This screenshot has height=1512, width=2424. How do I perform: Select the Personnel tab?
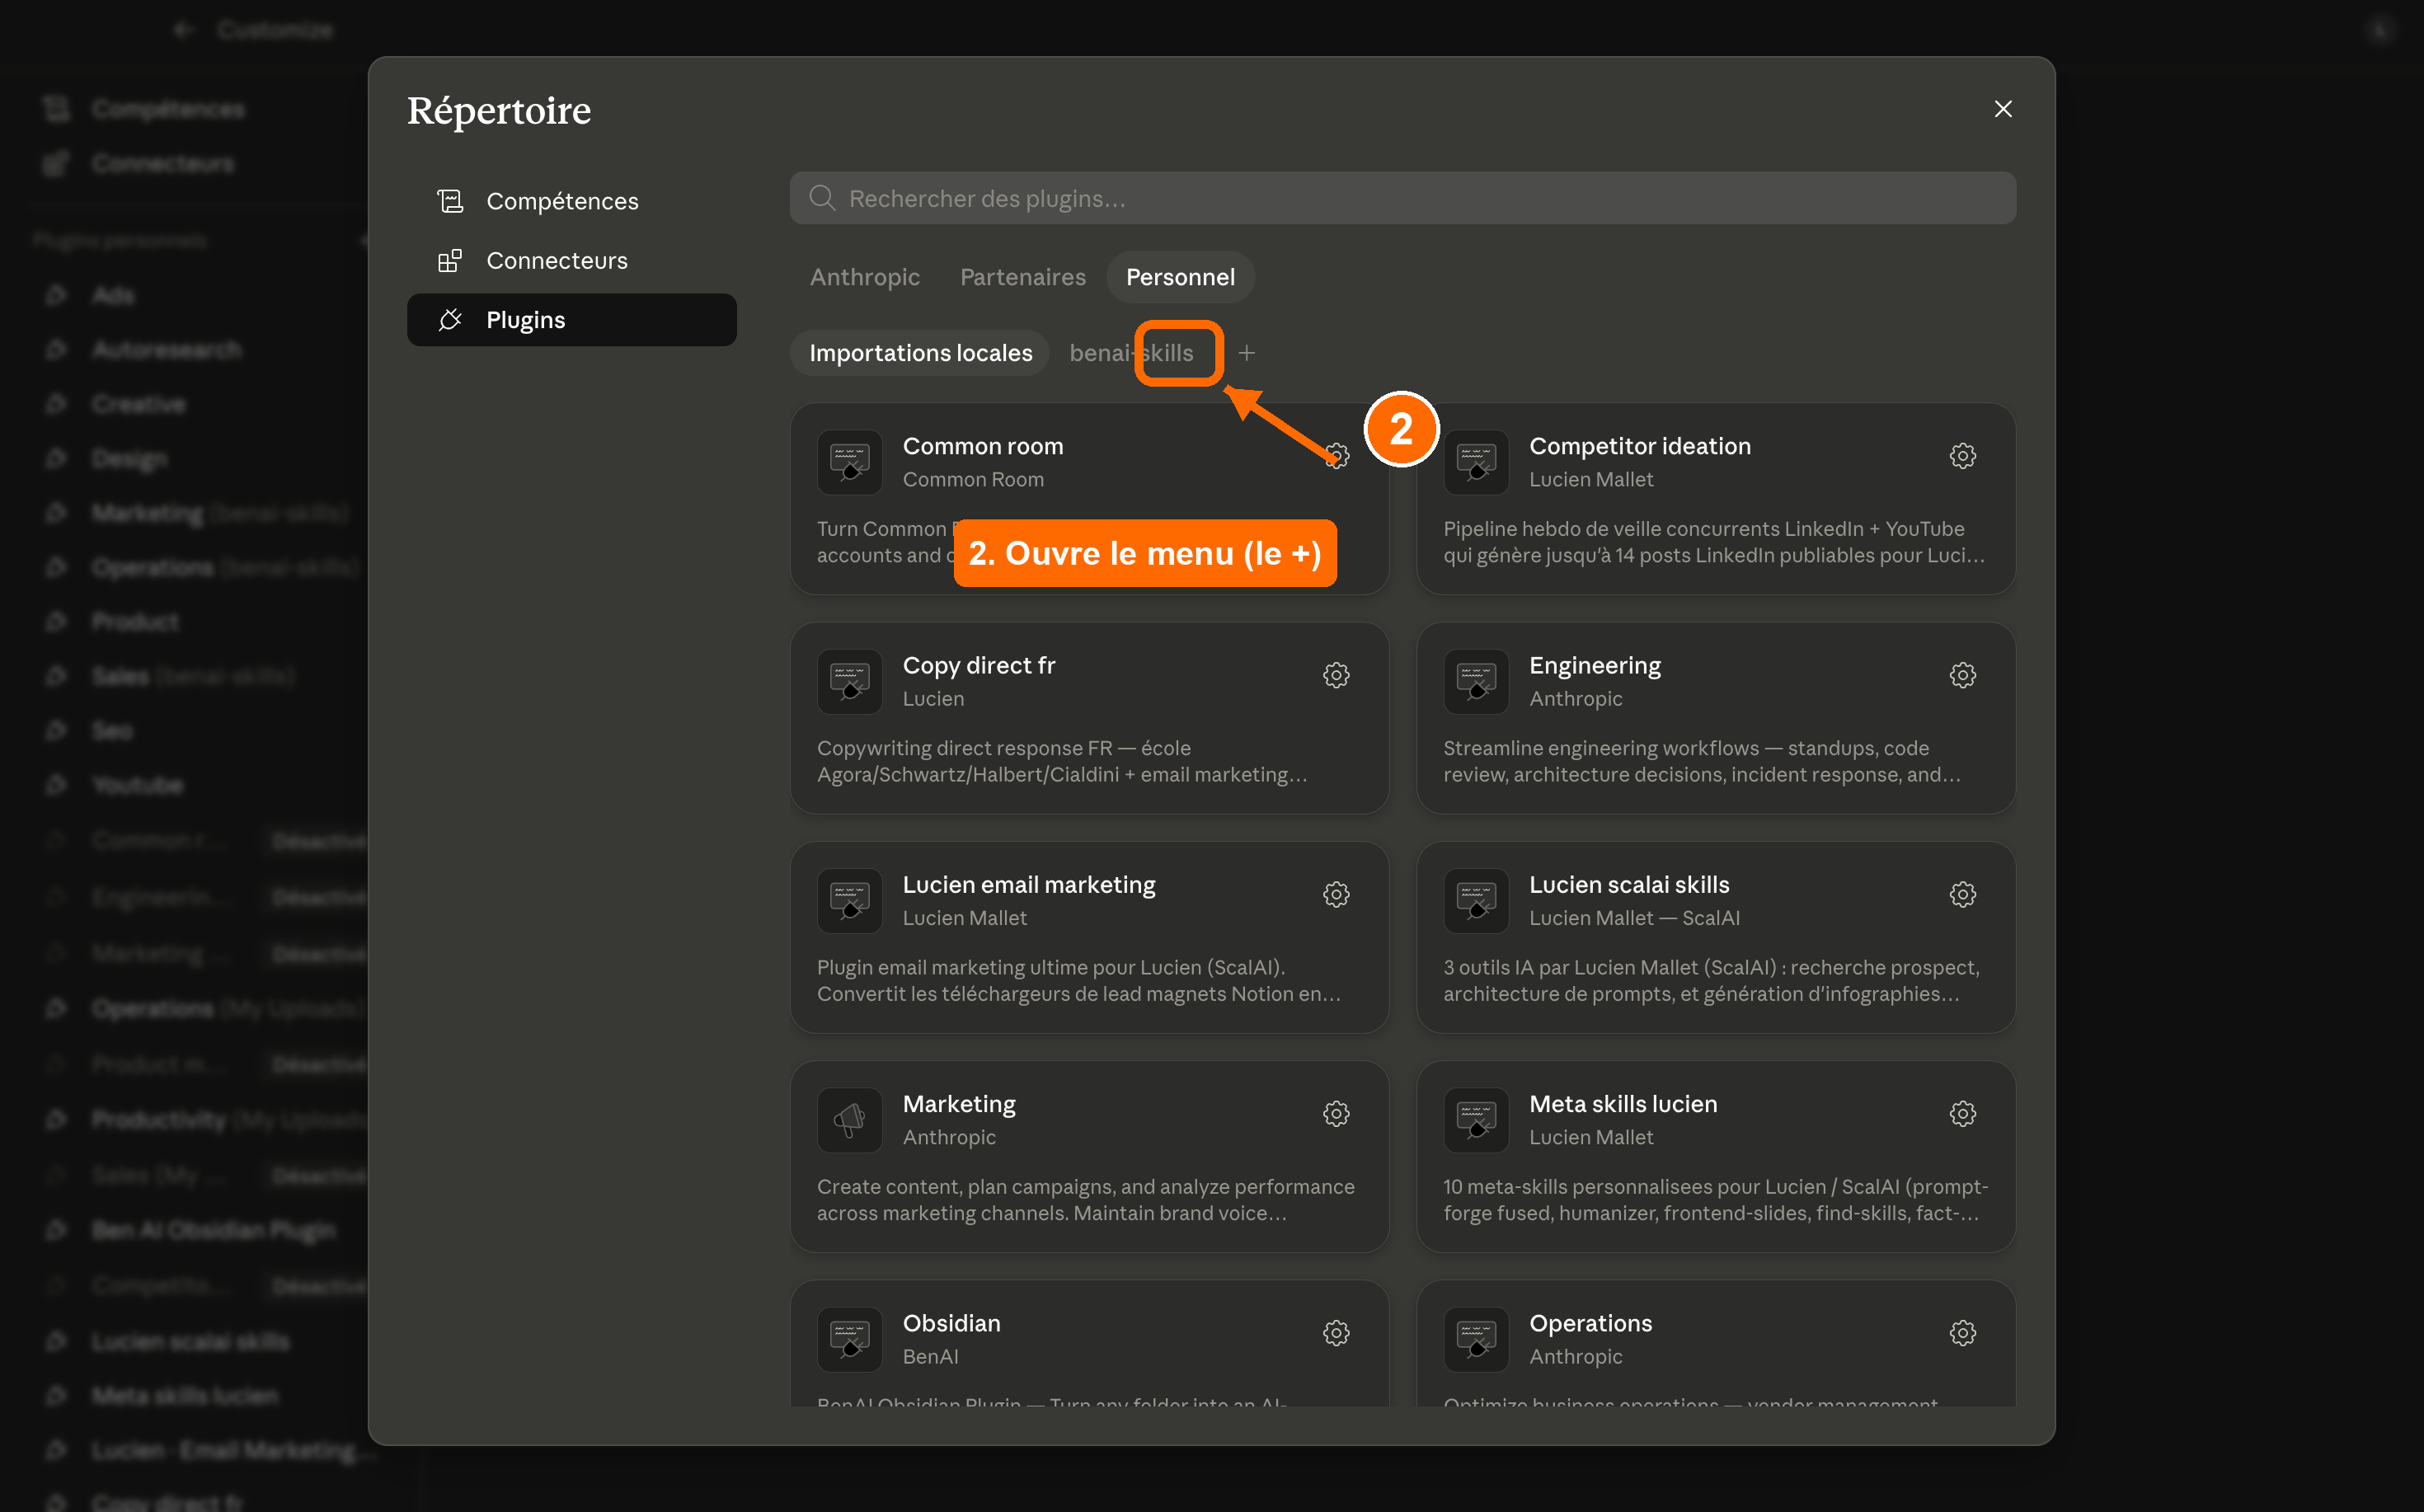tap(1180, 277)
